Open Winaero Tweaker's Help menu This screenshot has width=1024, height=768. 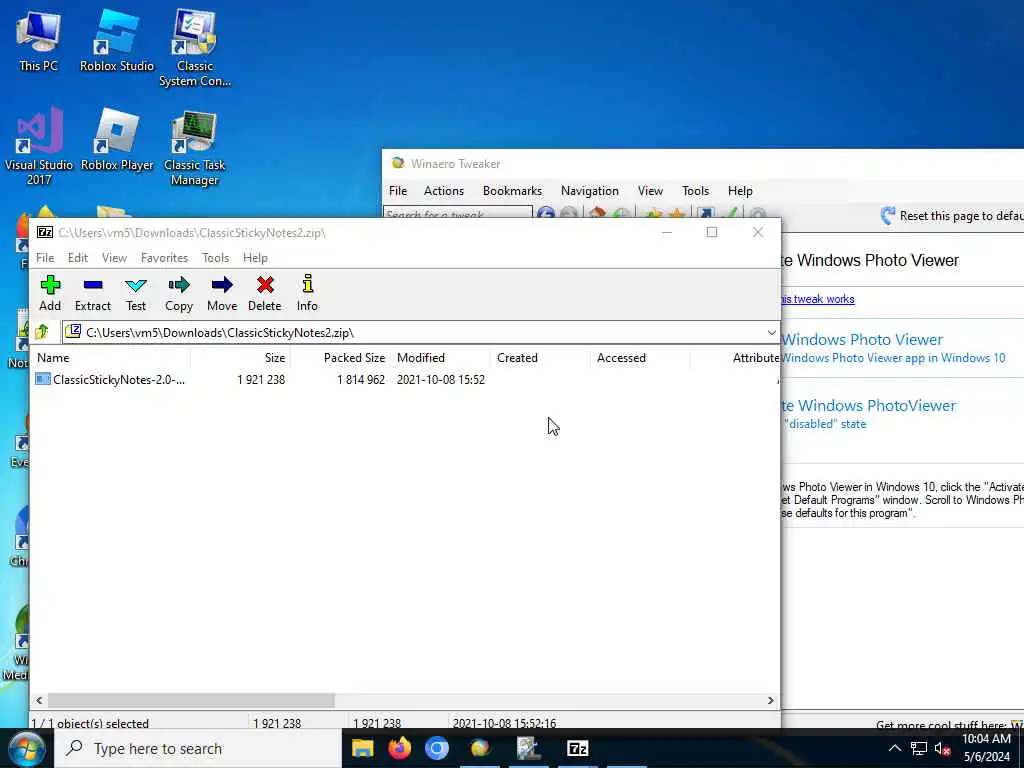click(740, 191)
